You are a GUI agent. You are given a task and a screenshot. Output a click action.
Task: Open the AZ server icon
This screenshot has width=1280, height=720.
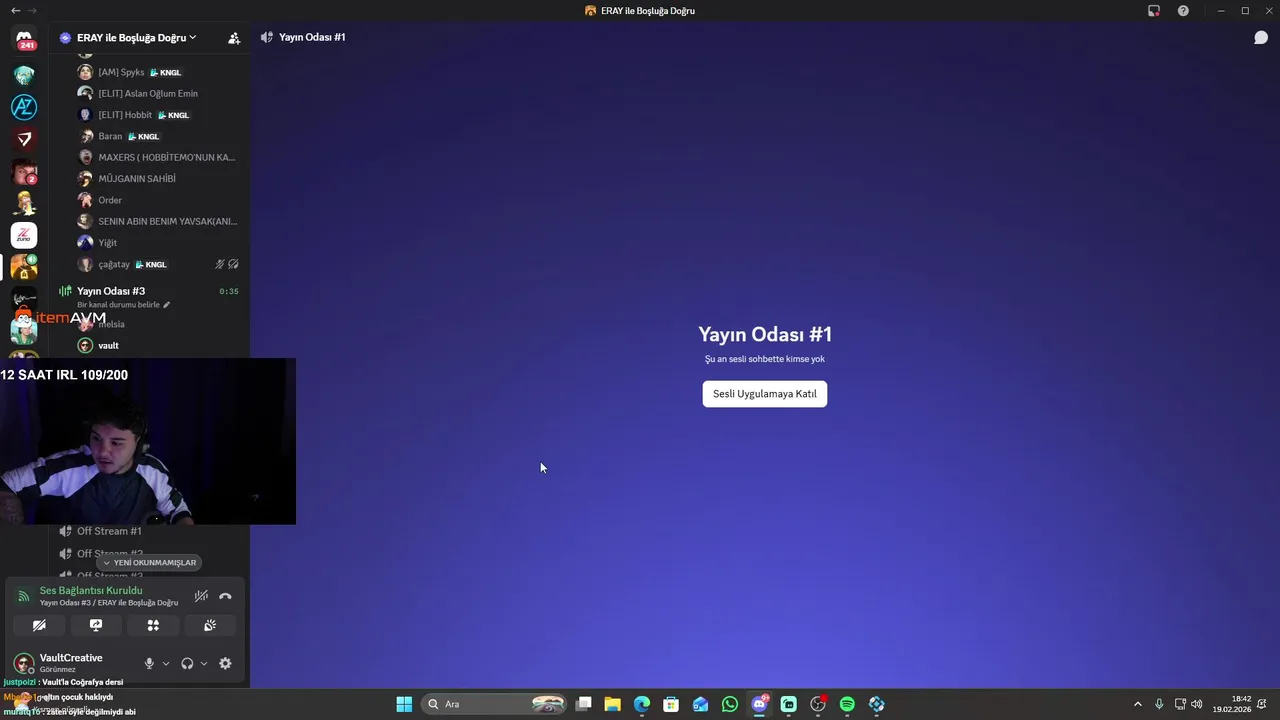pyautogui.click(x=24, y=107)
